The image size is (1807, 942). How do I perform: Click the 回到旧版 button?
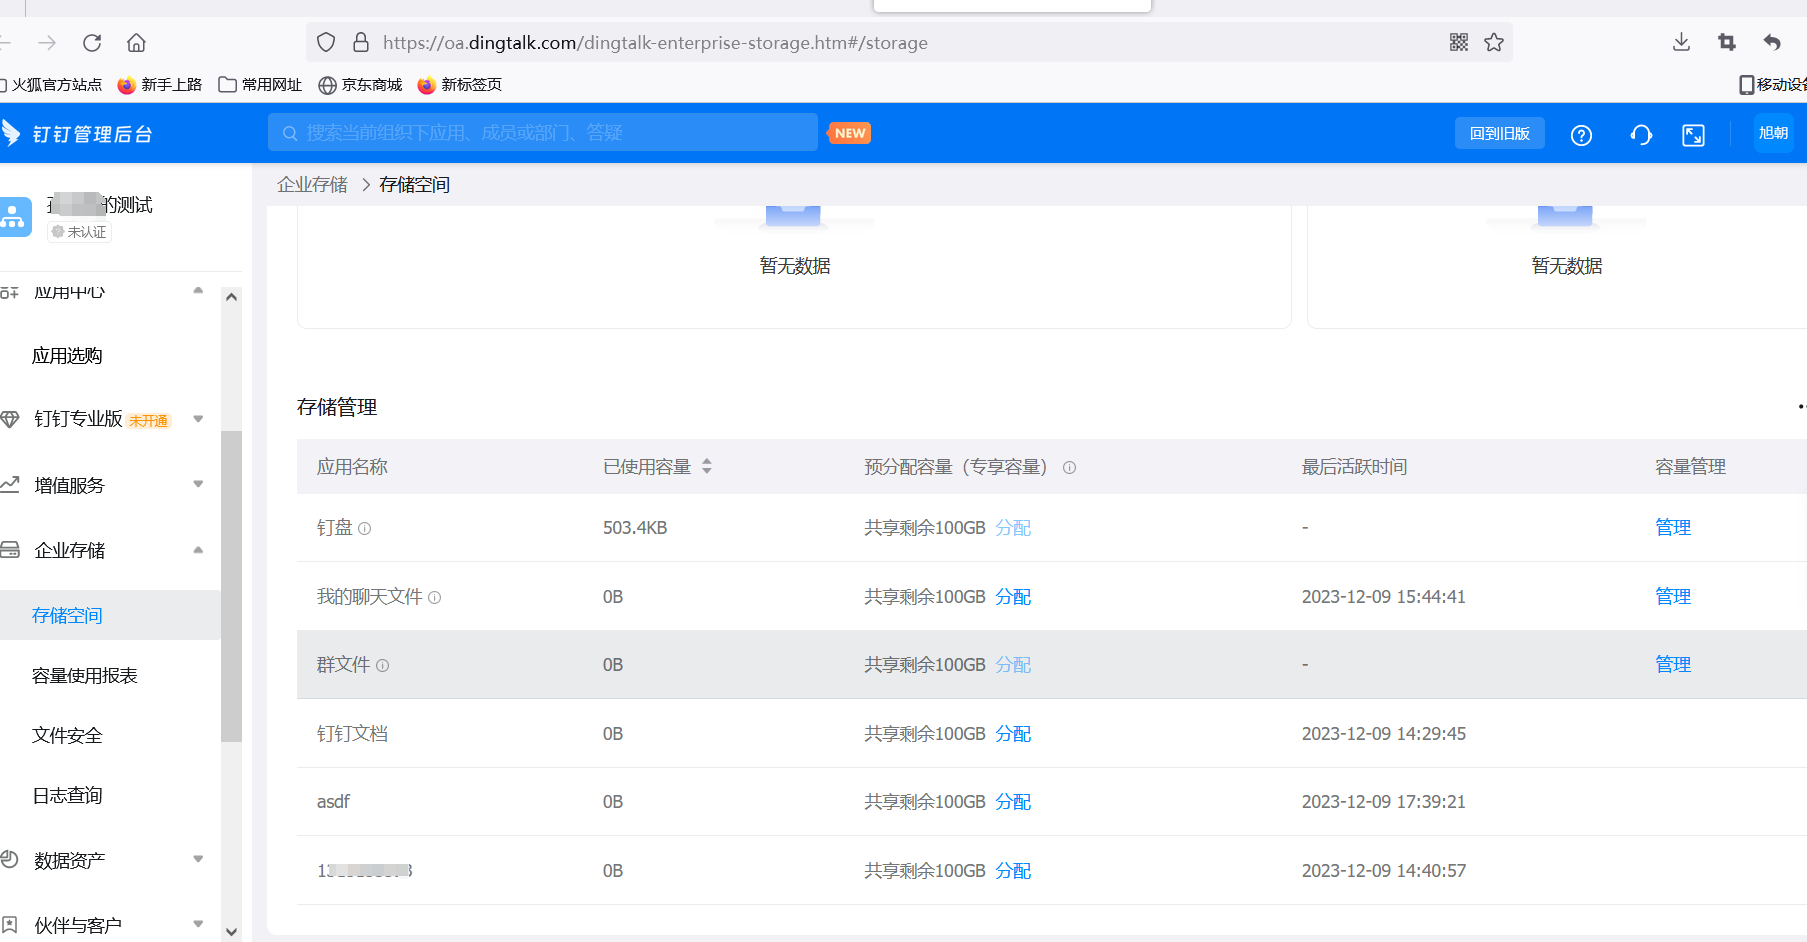[1499, 133]
